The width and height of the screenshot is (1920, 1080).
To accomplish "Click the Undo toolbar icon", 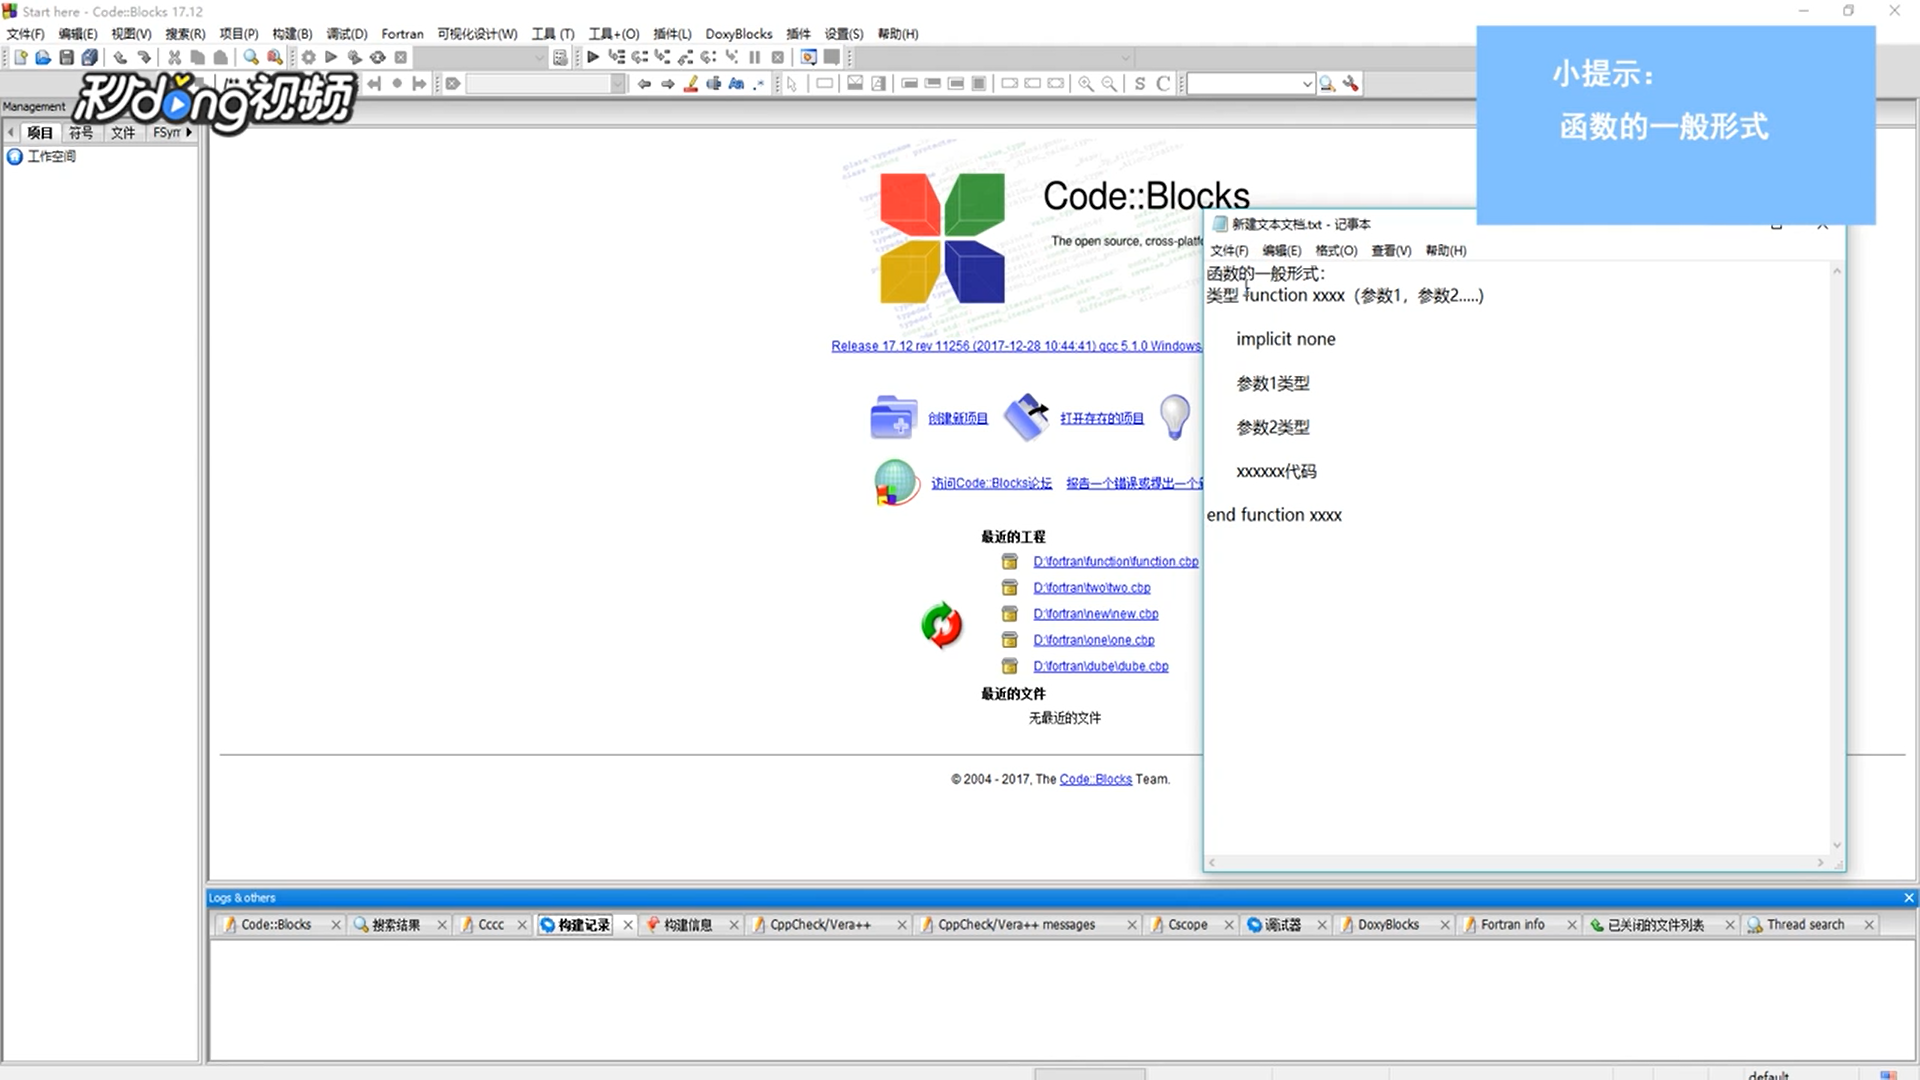I will (x=120, y=58).
